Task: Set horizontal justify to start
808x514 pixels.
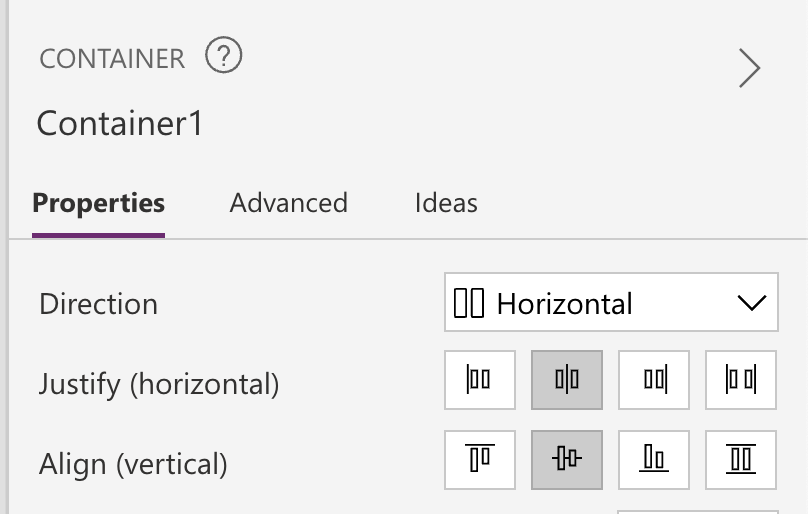Action: [480, 380]
